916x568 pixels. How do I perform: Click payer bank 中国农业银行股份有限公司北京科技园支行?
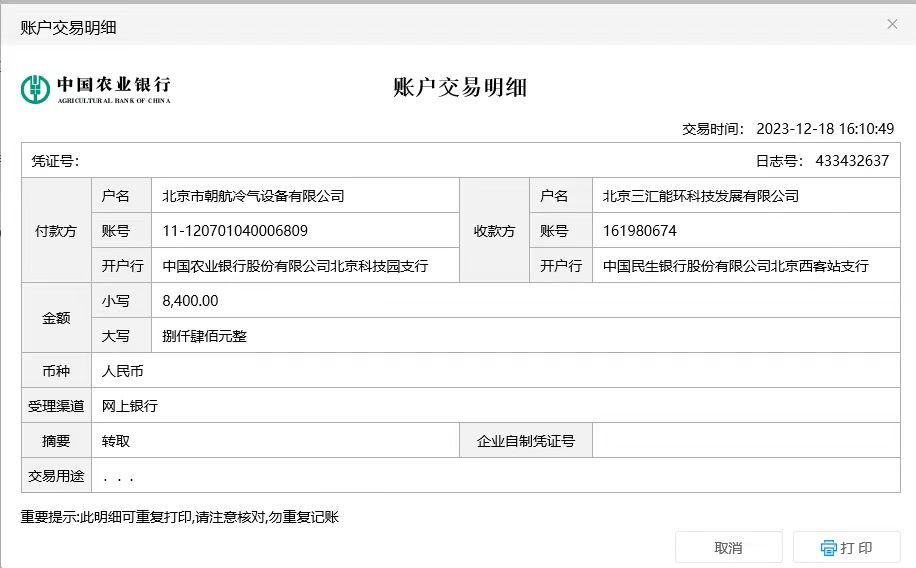click(x=295, y=266)
